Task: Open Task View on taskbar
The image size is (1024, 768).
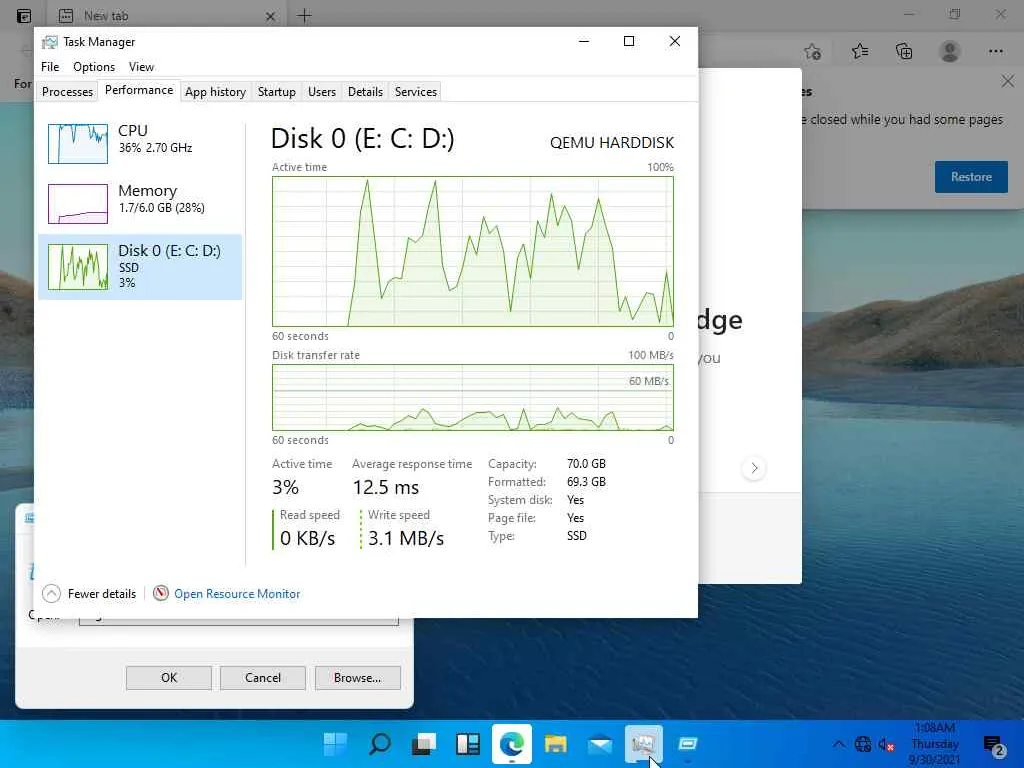Action: point(423,744)
